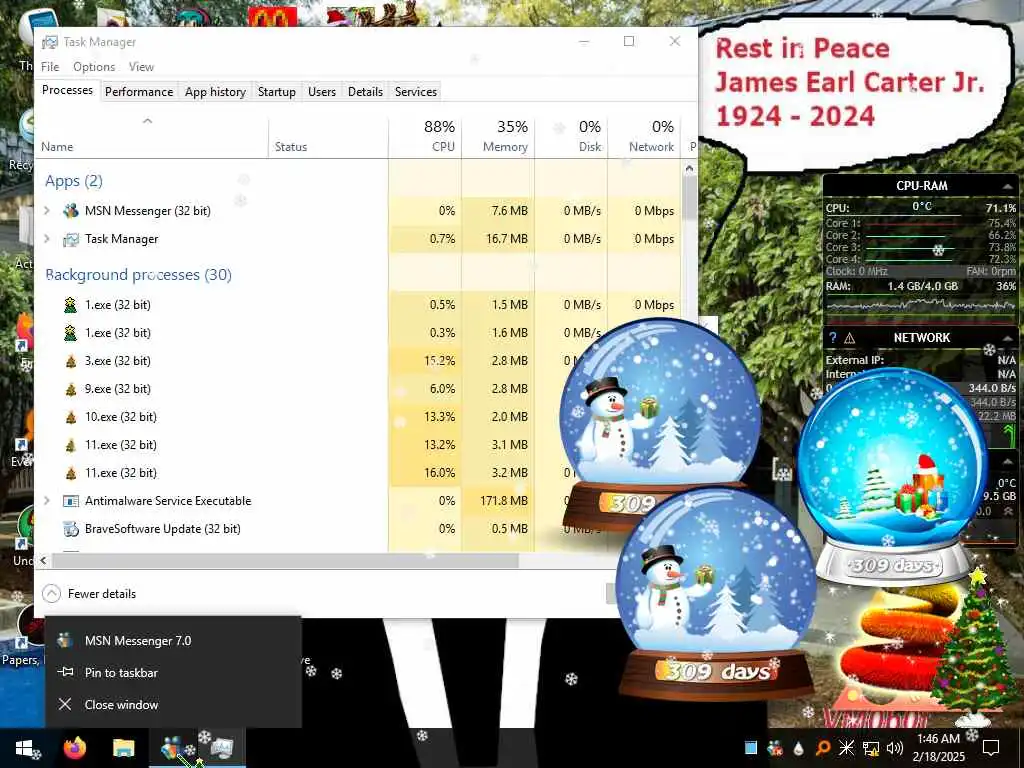This screenshot has width=1024, height=768.
Task: Click the blue square tray icon
Action: [x=751, y=748]
